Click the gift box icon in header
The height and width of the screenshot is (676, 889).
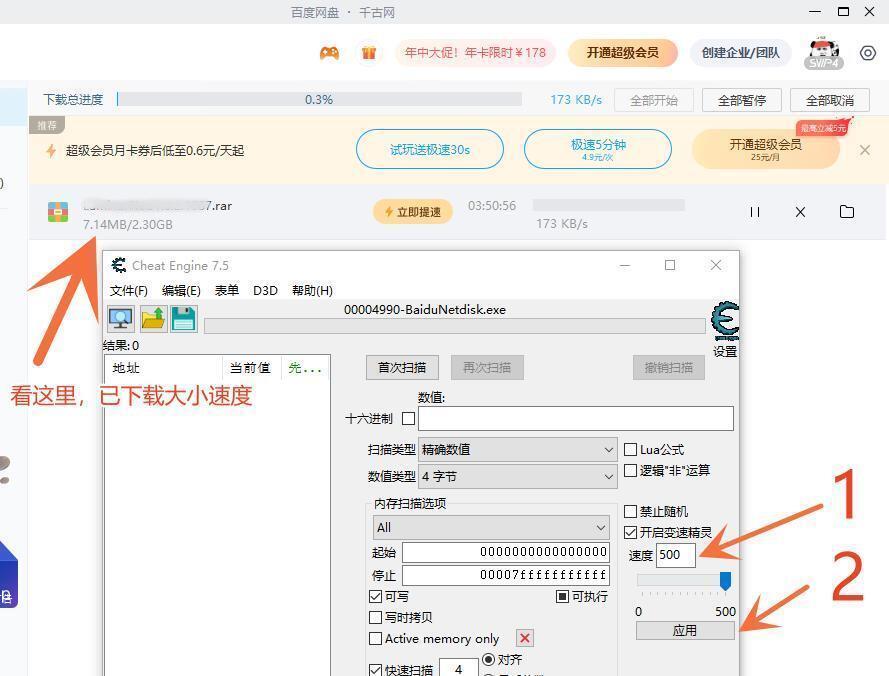[369, 53]
